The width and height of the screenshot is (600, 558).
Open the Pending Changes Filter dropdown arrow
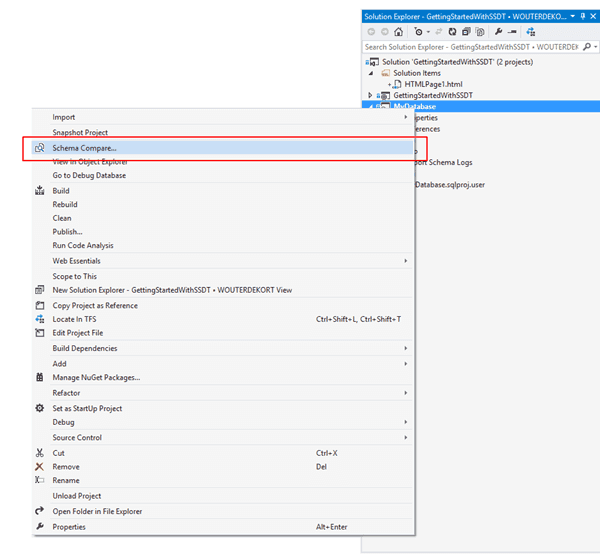point(428,32)
